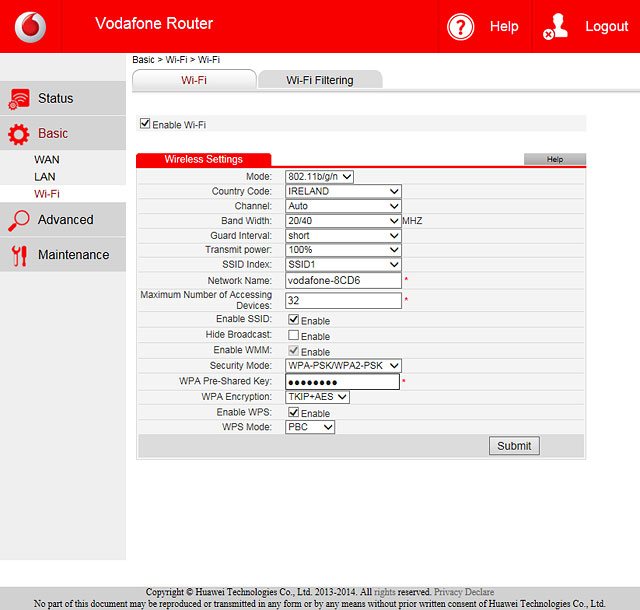Click the Basic gear icon
The width and height of the screenshot is (640, 610).
19,133
